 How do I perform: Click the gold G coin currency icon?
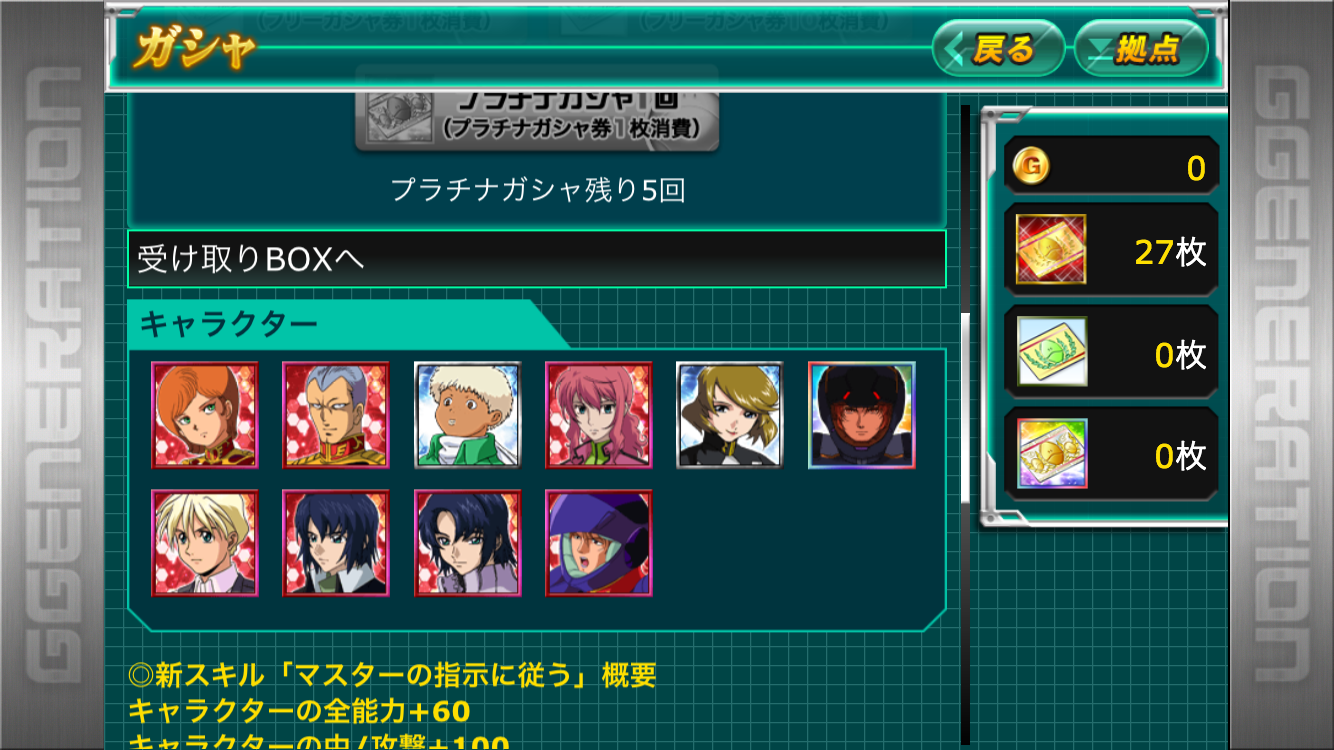click(1032, 166)
